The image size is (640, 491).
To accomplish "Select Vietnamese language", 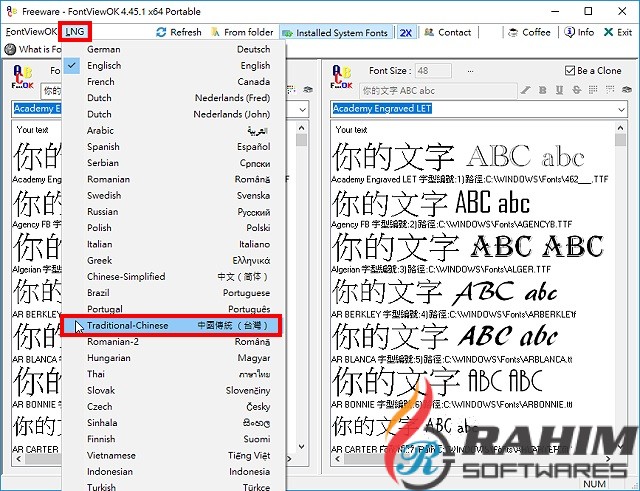I will pos(173,455).
